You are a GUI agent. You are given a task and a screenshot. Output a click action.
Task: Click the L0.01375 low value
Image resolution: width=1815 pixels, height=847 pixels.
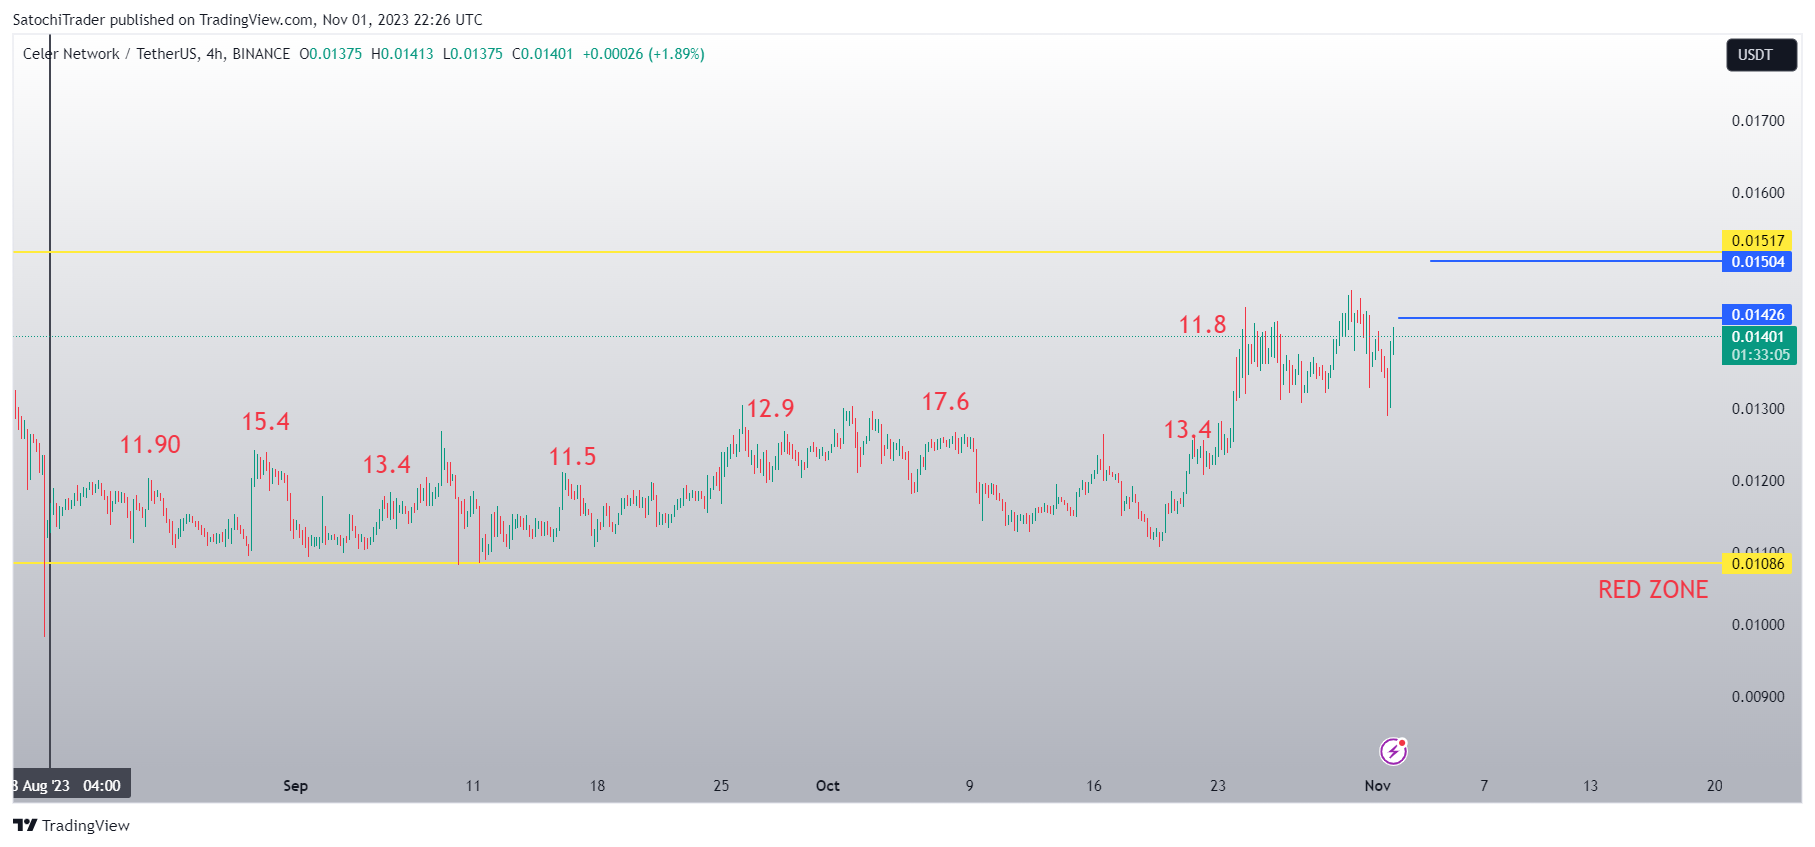pos(473,54)
